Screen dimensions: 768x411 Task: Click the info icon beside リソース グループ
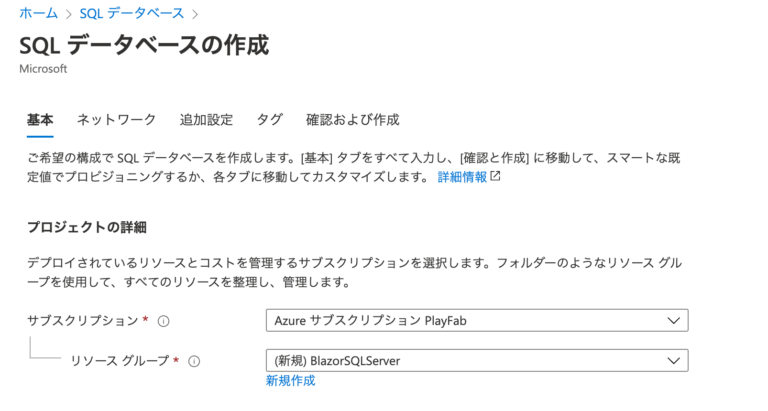point(194,361)
